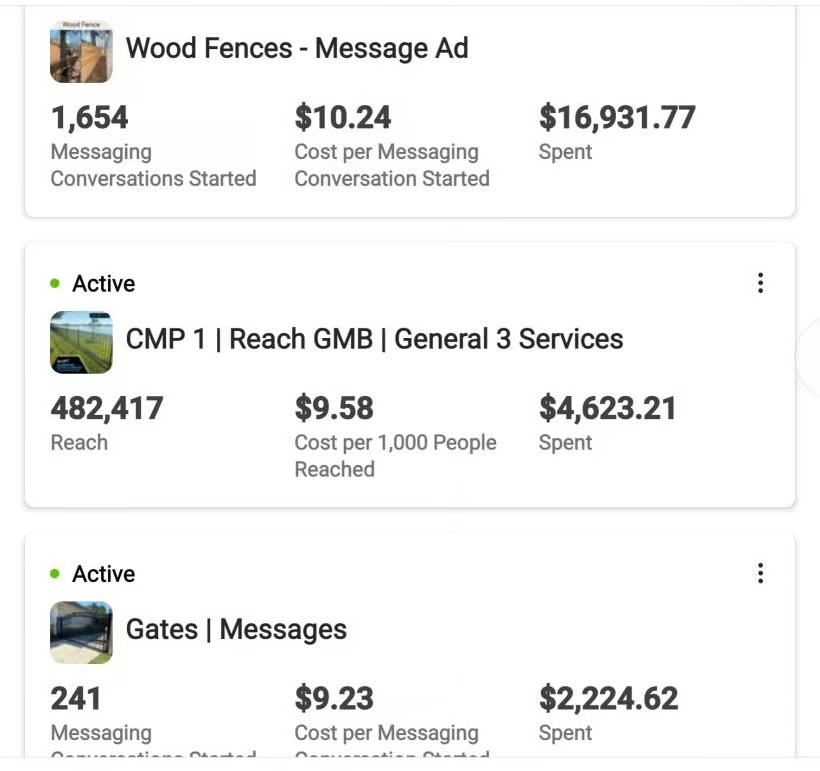820x771 pixels.
Task: Click the 482,417 reach figure
Action: coord(107,408)
